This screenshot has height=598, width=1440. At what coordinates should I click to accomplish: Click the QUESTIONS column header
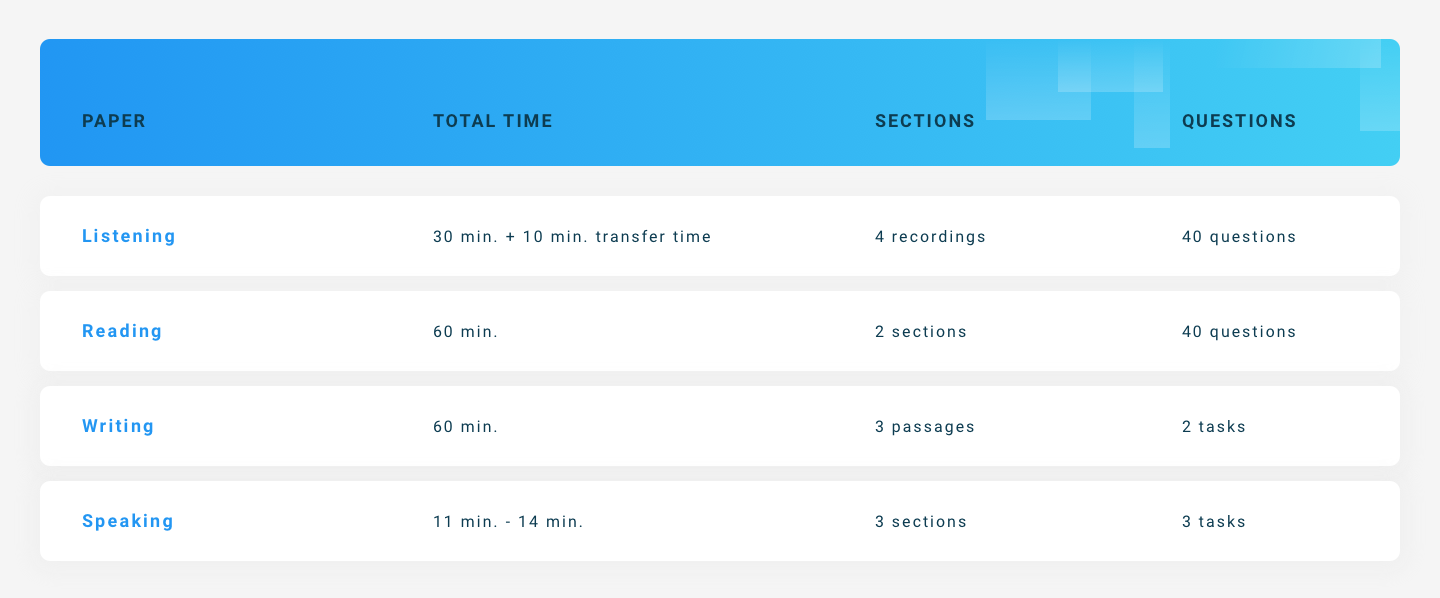(1239, 121)
